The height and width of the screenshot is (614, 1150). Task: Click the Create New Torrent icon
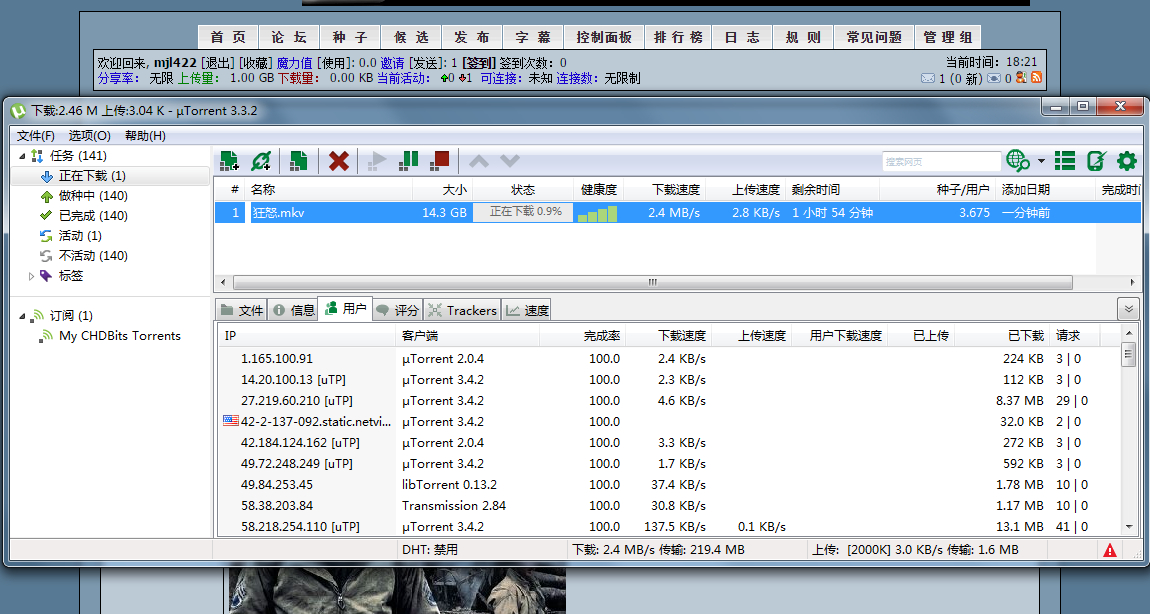point(298,161)
